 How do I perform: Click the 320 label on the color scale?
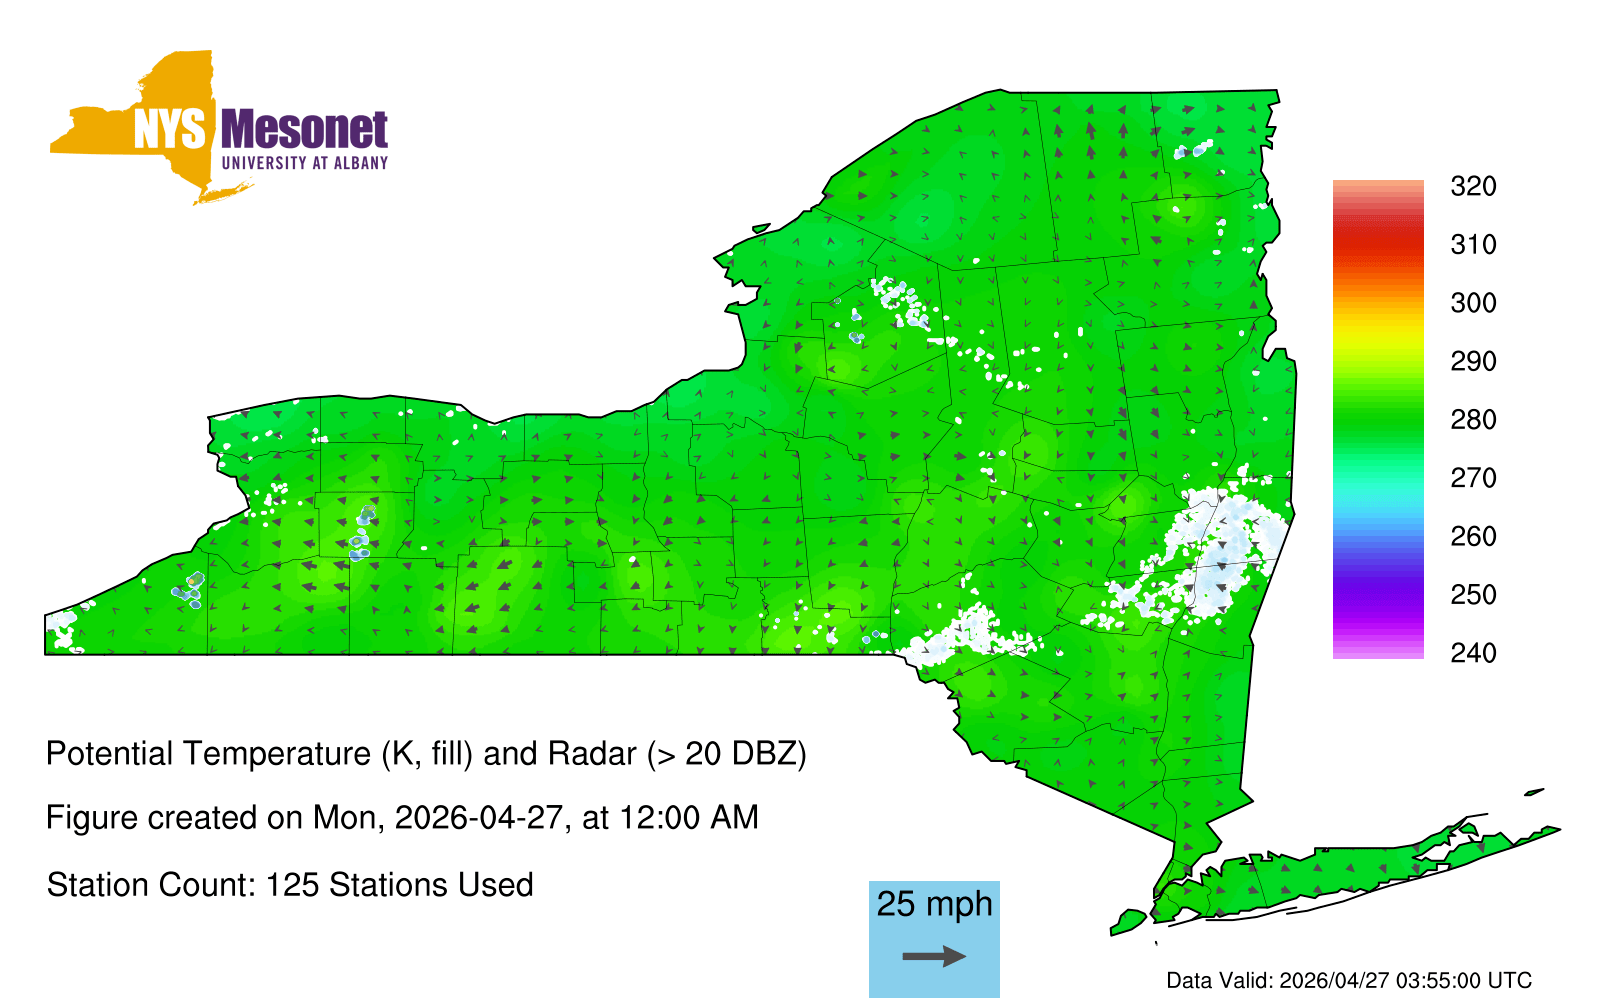pyautogui.click(x=1473, y=187)
